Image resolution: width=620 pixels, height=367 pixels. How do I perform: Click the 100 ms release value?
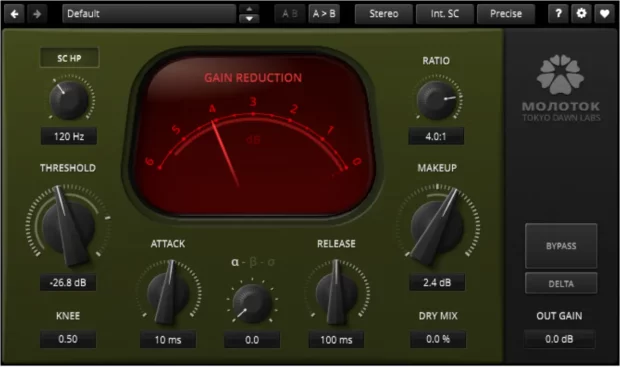pyautogui.click(x=336, y=340)
